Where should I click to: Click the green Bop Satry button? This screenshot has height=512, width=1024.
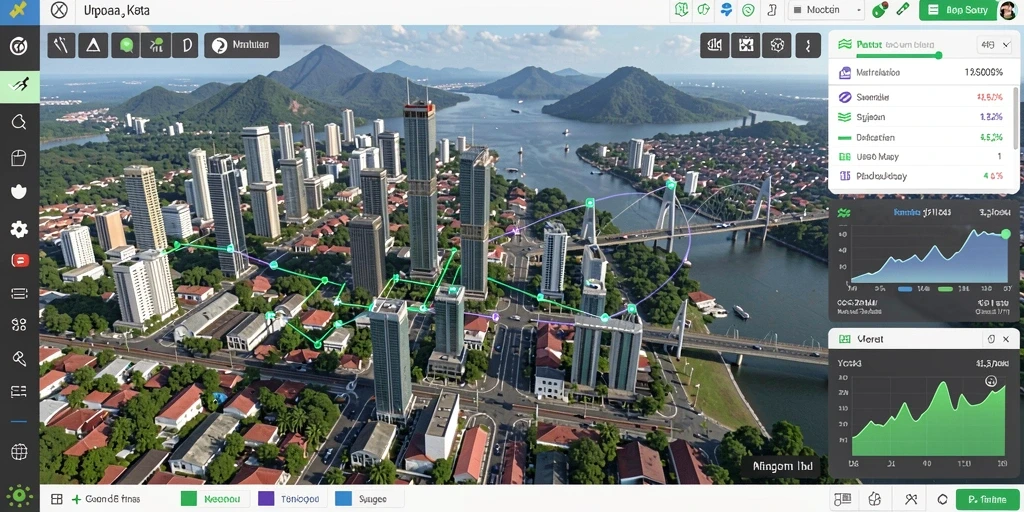959,10
